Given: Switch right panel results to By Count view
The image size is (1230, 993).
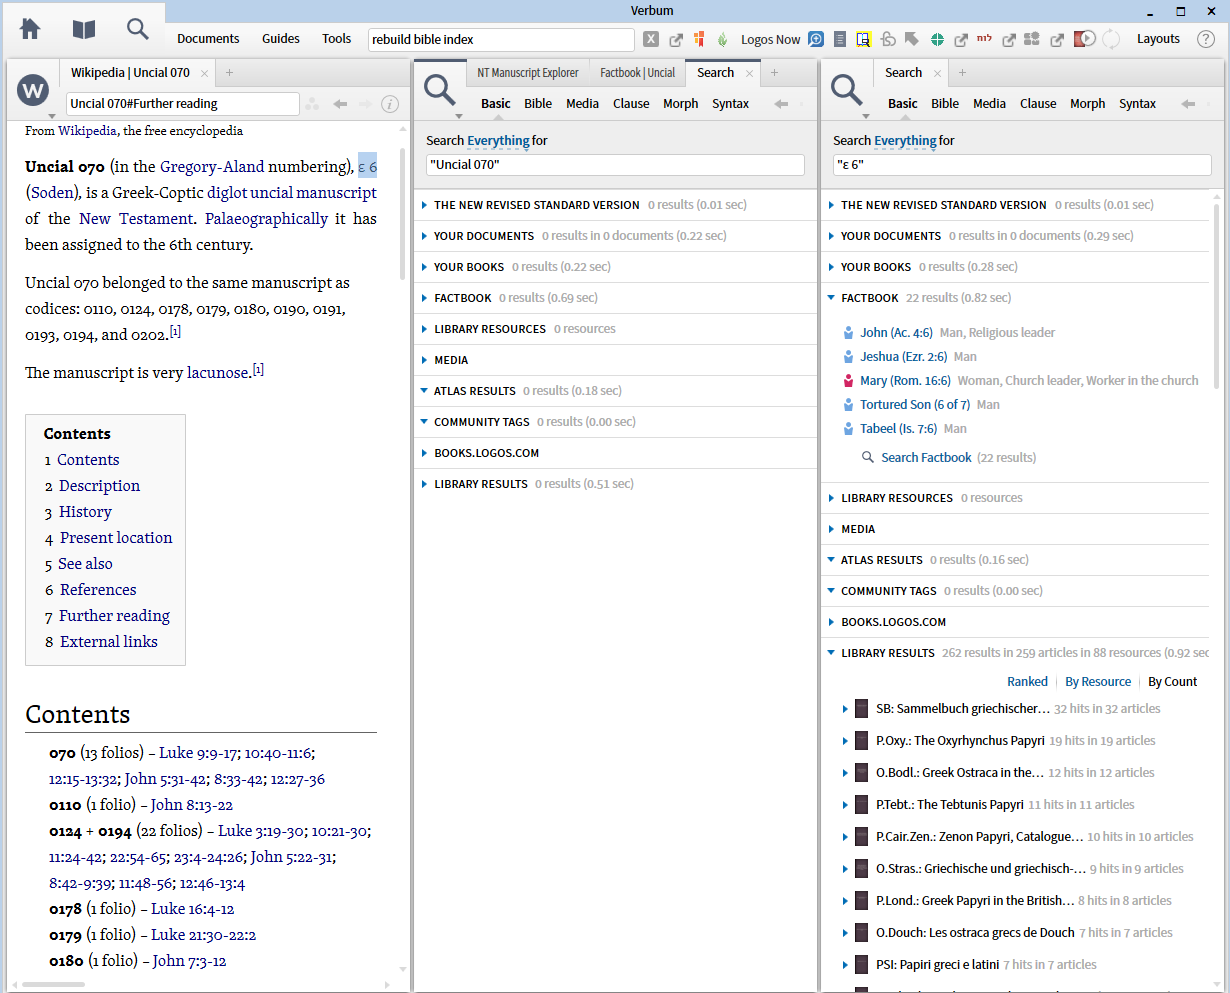Looking at the screenshot, I should [1172, 681].
